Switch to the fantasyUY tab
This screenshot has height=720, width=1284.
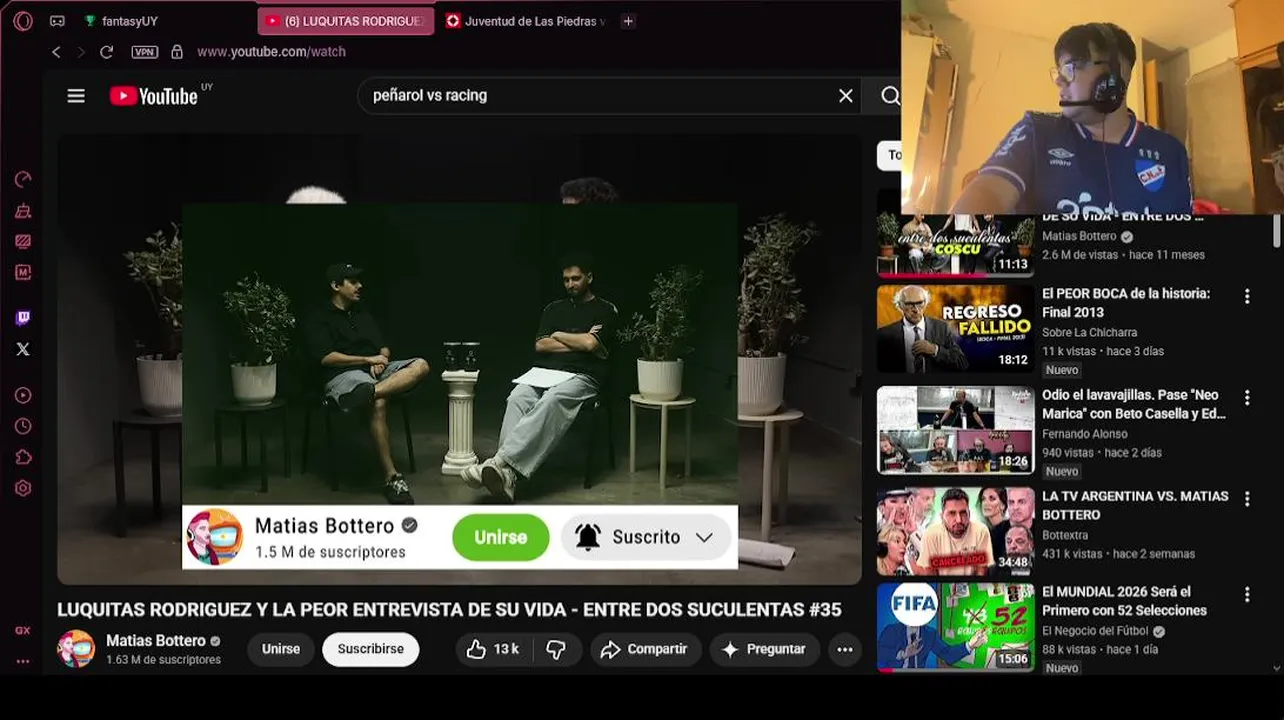(129, 21)
